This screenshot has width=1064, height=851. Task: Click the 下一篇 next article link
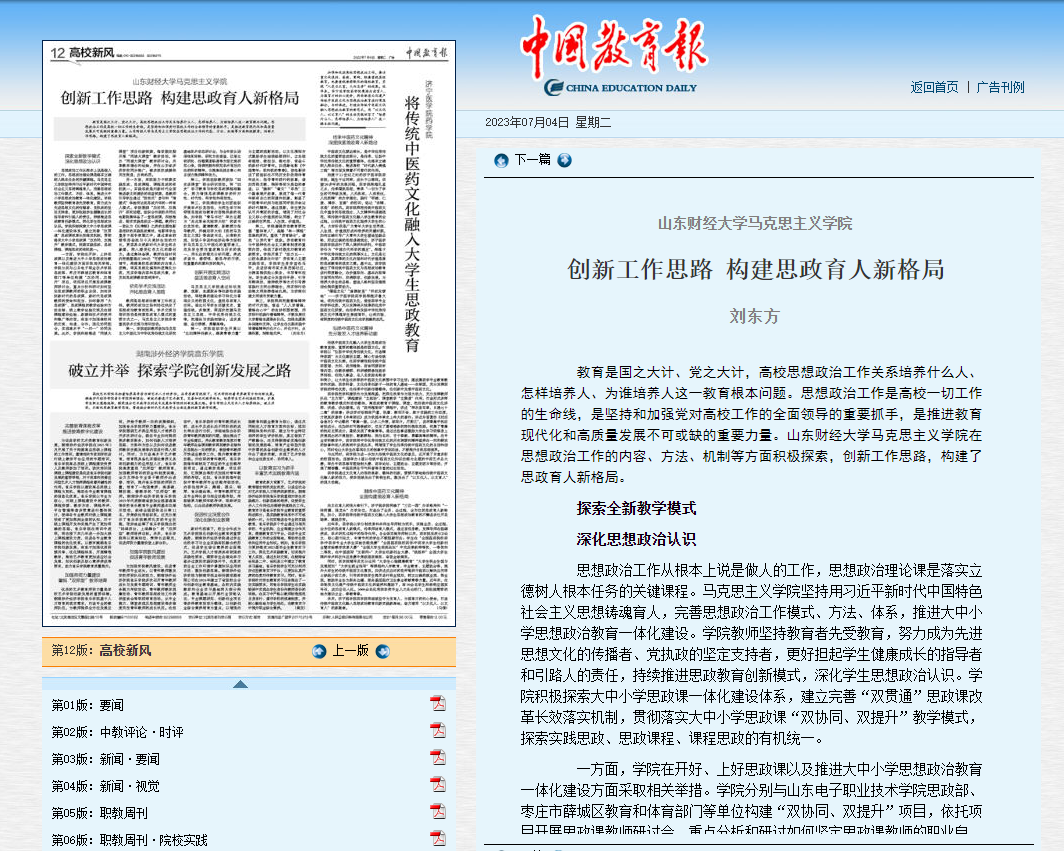pos(532,160)
